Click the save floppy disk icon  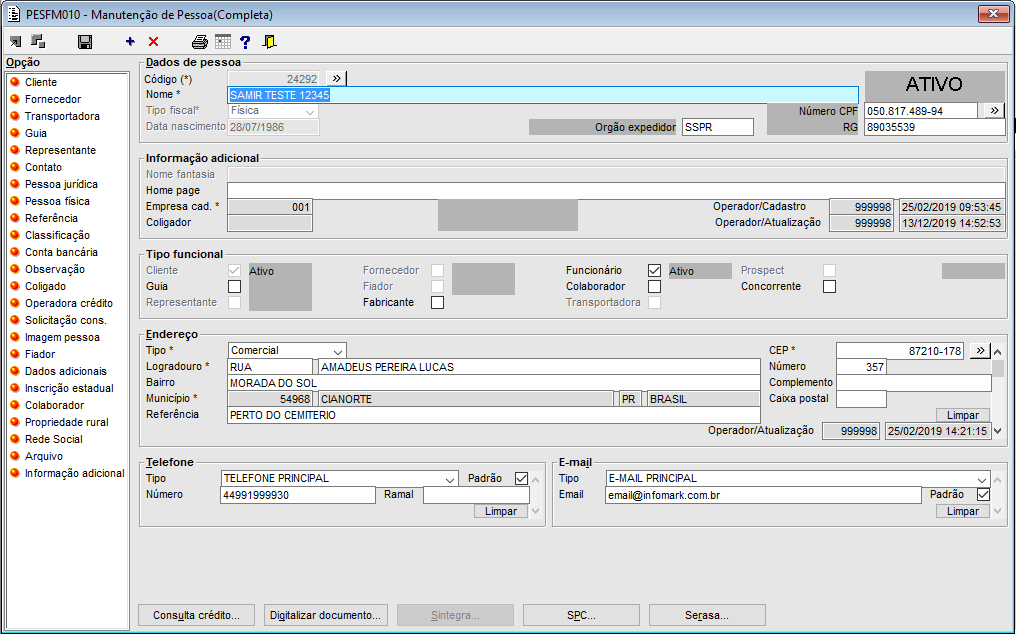(85, 42)
